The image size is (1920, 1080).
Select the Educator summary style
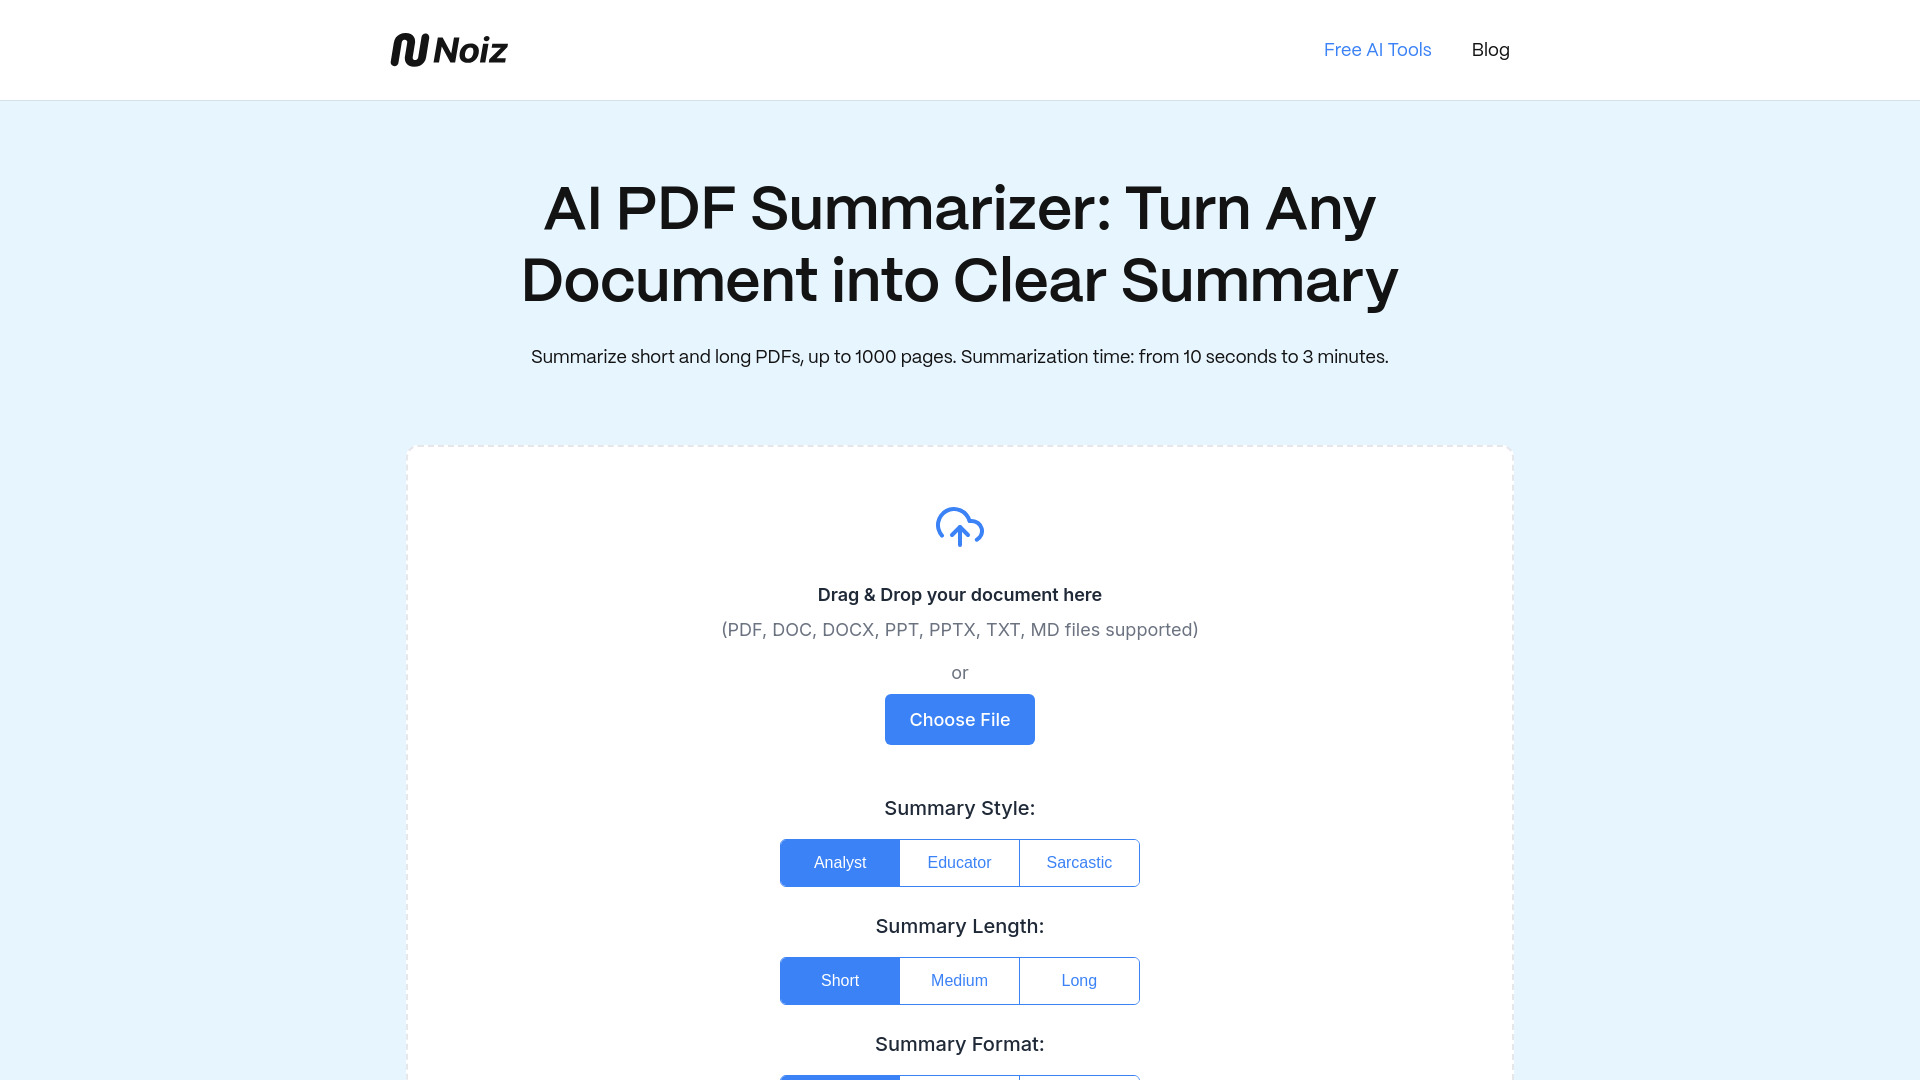pos(960,862)
